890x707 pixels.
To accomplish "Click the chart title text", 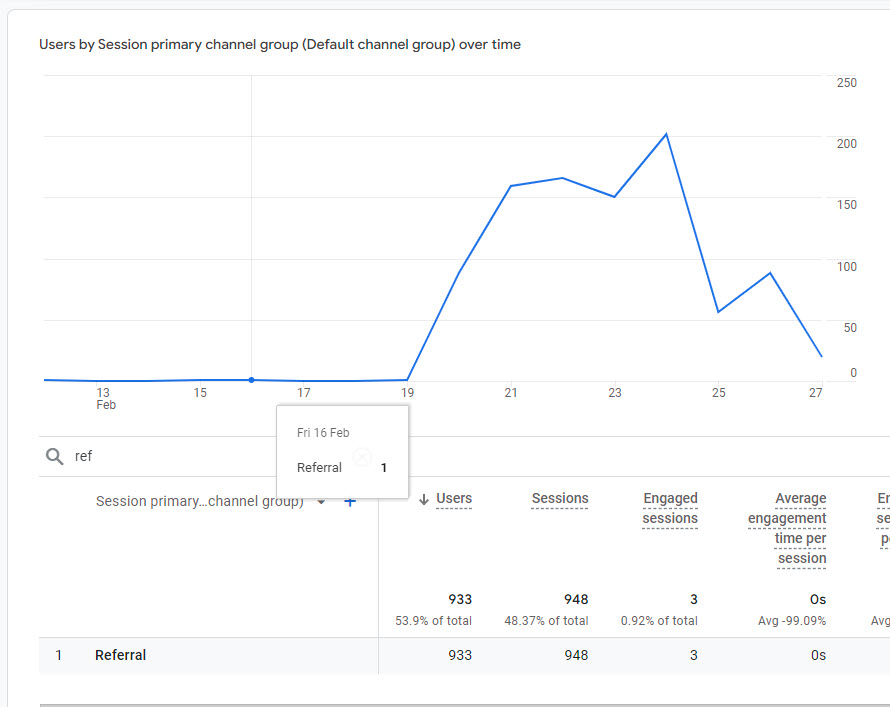I will click(x=280, y=44).
